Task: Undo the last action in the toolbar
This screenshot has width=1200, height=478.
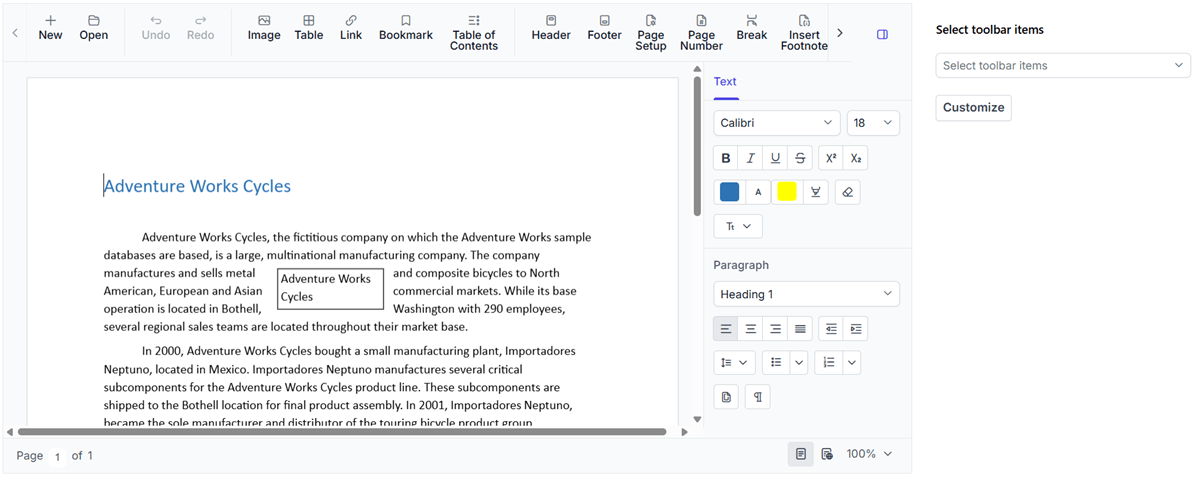Action: (x=156, y=28)
